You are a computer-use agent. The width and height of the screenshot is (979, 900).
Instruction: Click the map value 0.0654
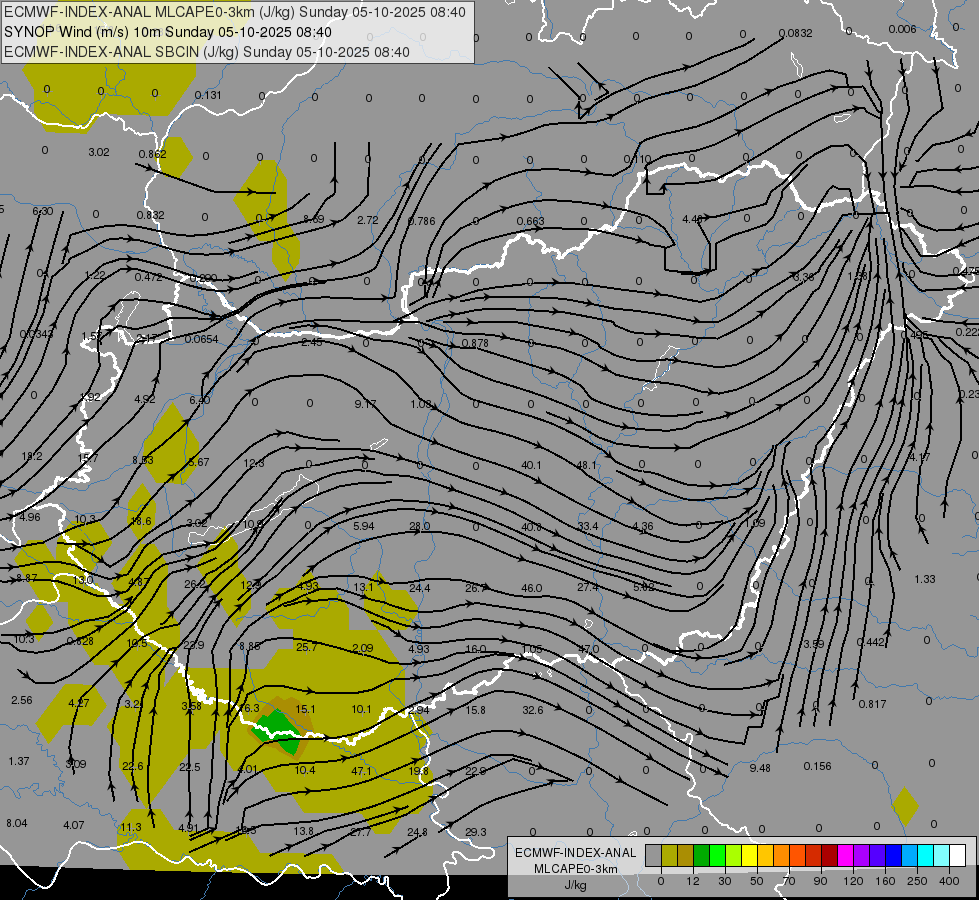point(202,340)
